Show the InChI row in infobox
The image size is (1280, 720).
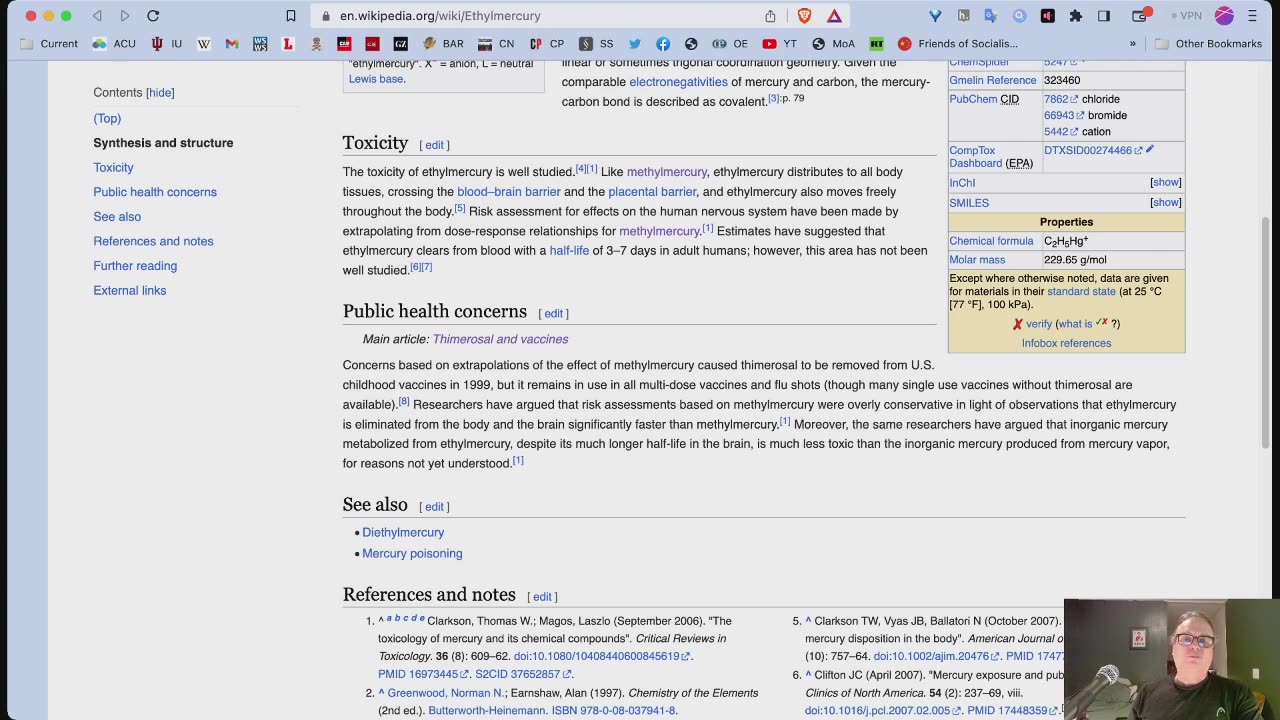tap(1165, 183)
